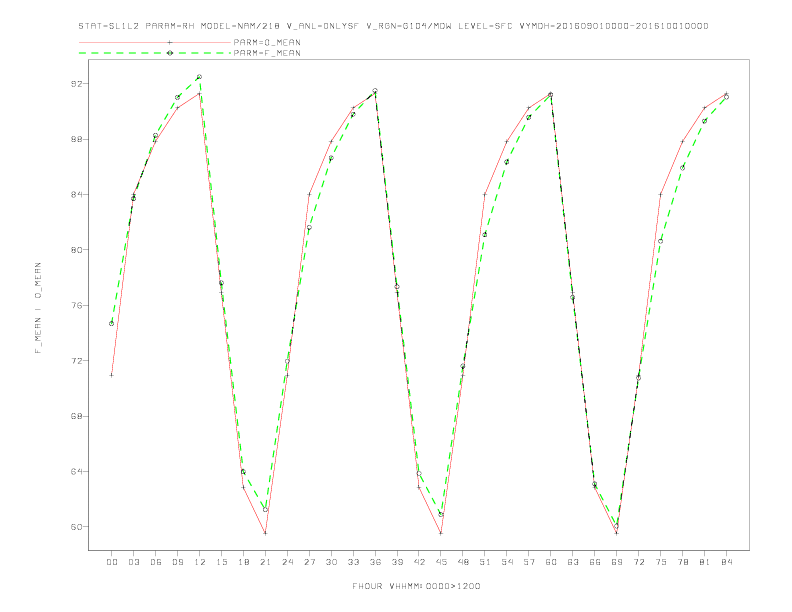The image size is (792, 612).
Task: Click x-axis forecast hour label 39
Action: coord(397,562)
